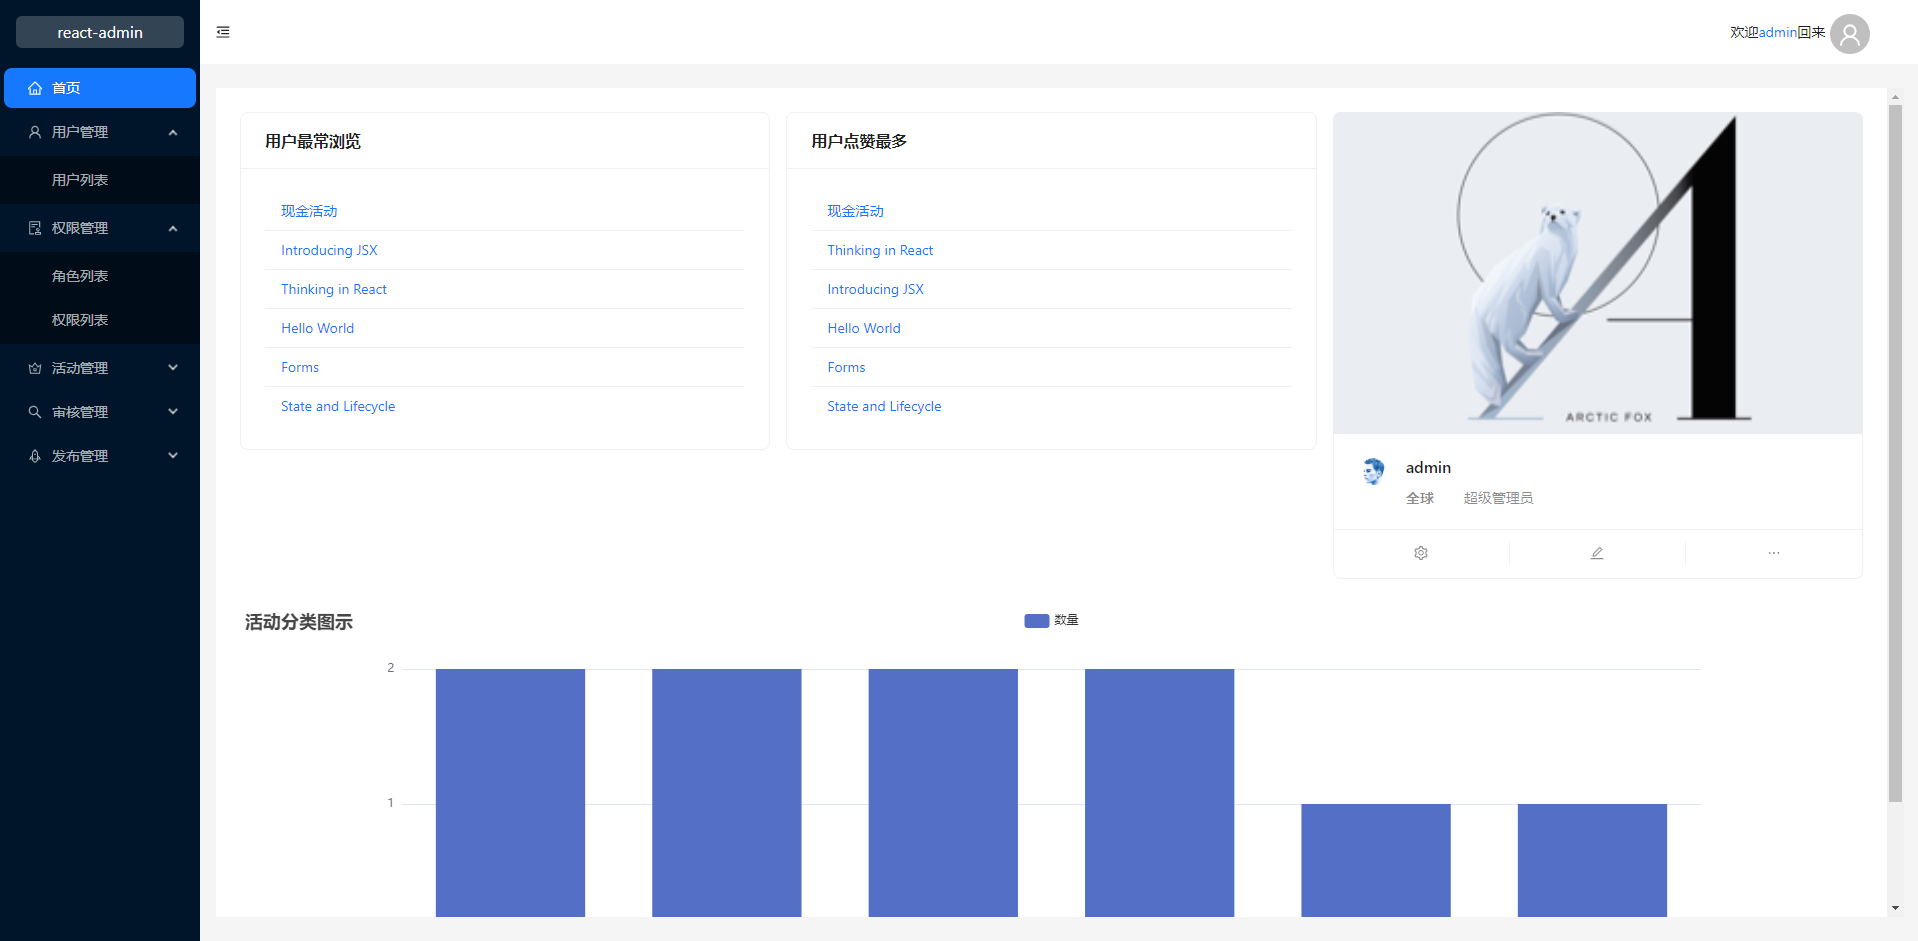This screenshot has width=1918, height=941.
Task: Click the first bar in the chart
Action: pos(510,792)
